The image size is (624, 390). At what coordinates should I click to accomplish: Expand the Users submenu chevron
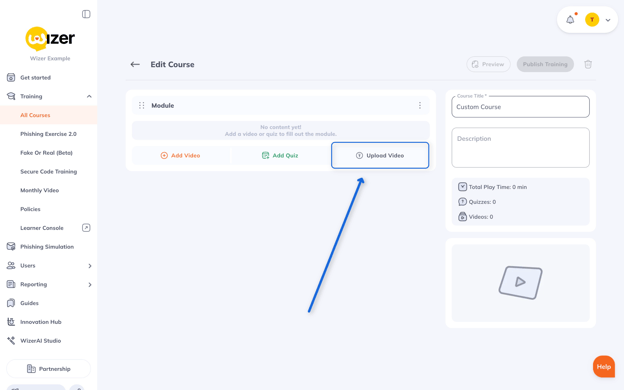point(90,266)
